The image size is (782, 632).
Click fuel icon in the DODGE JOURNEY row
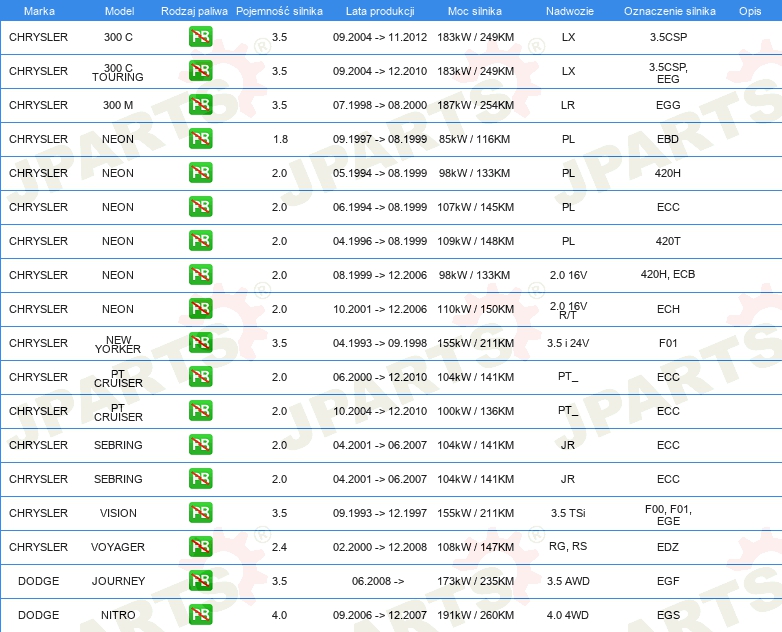pyautogui.click(x=200, y=580)
